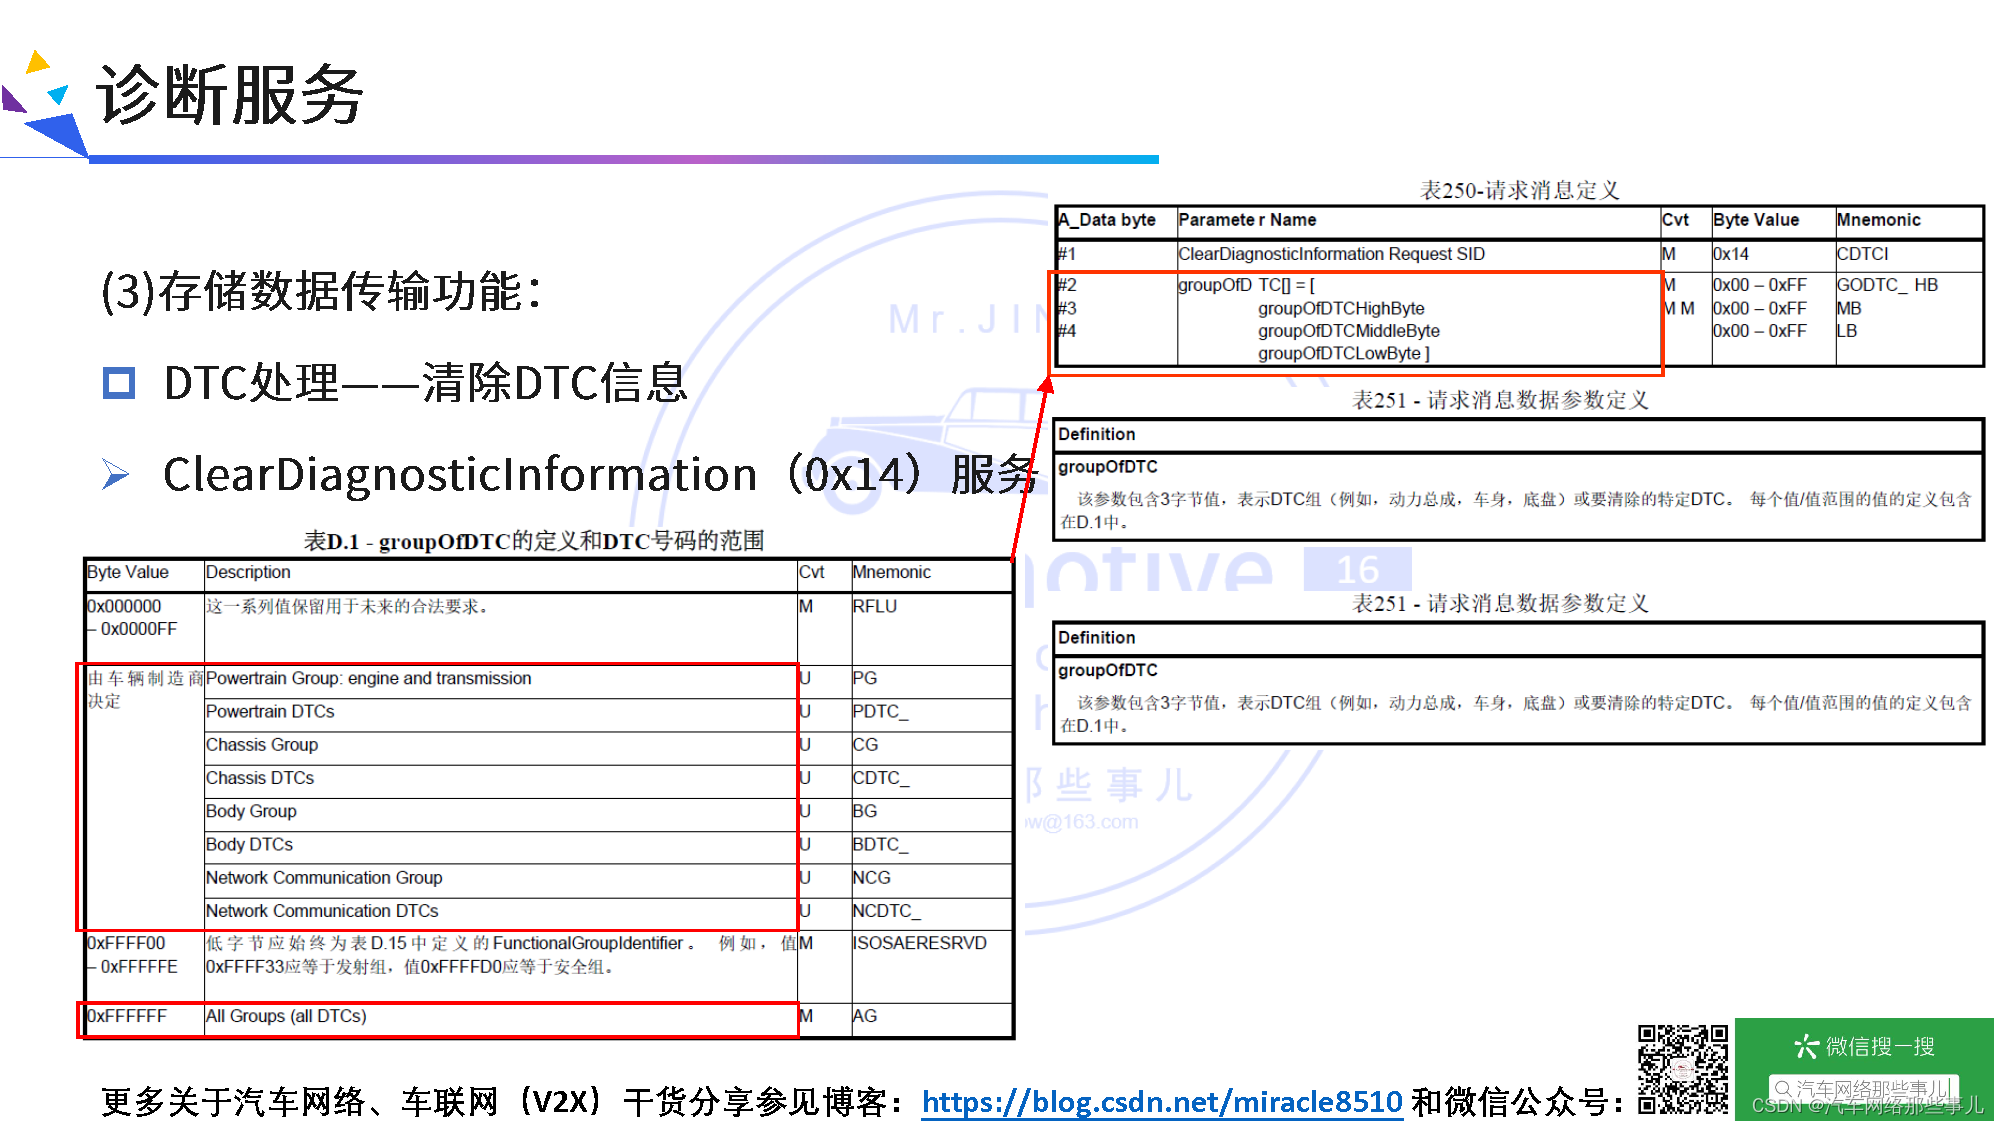Click the gradient blue-purple title underline bar
The image size is (2000, 1125).
[x=622, y=159]
